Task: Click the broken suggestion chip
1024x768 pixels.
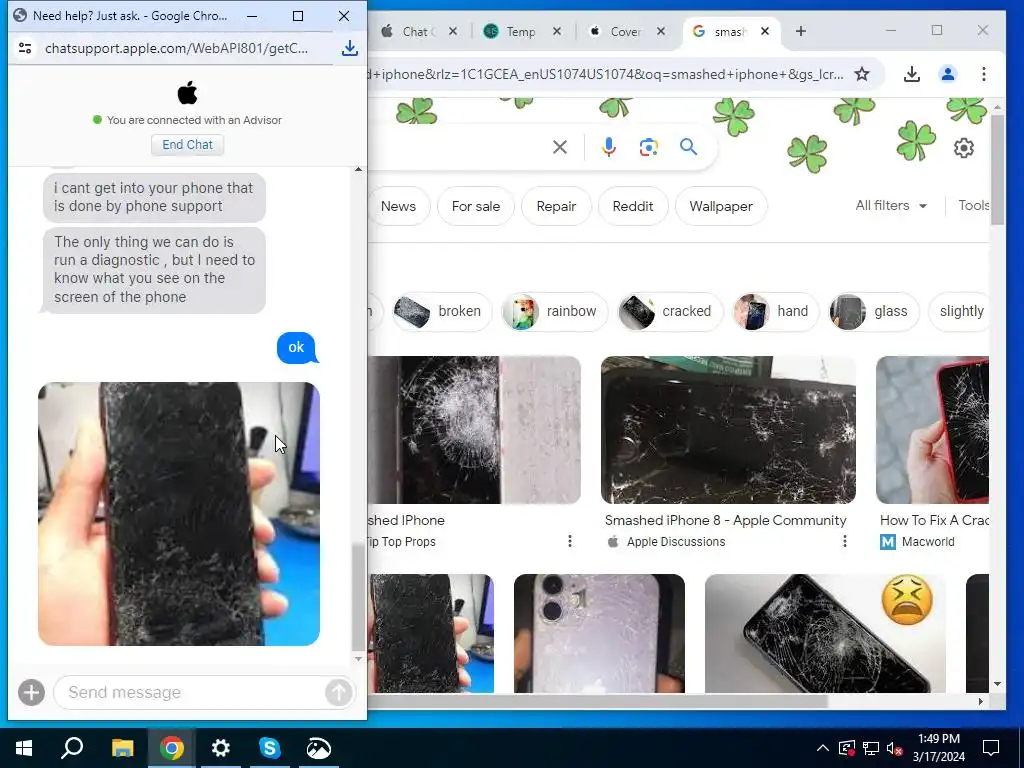Action: click(x=441, y=312)
